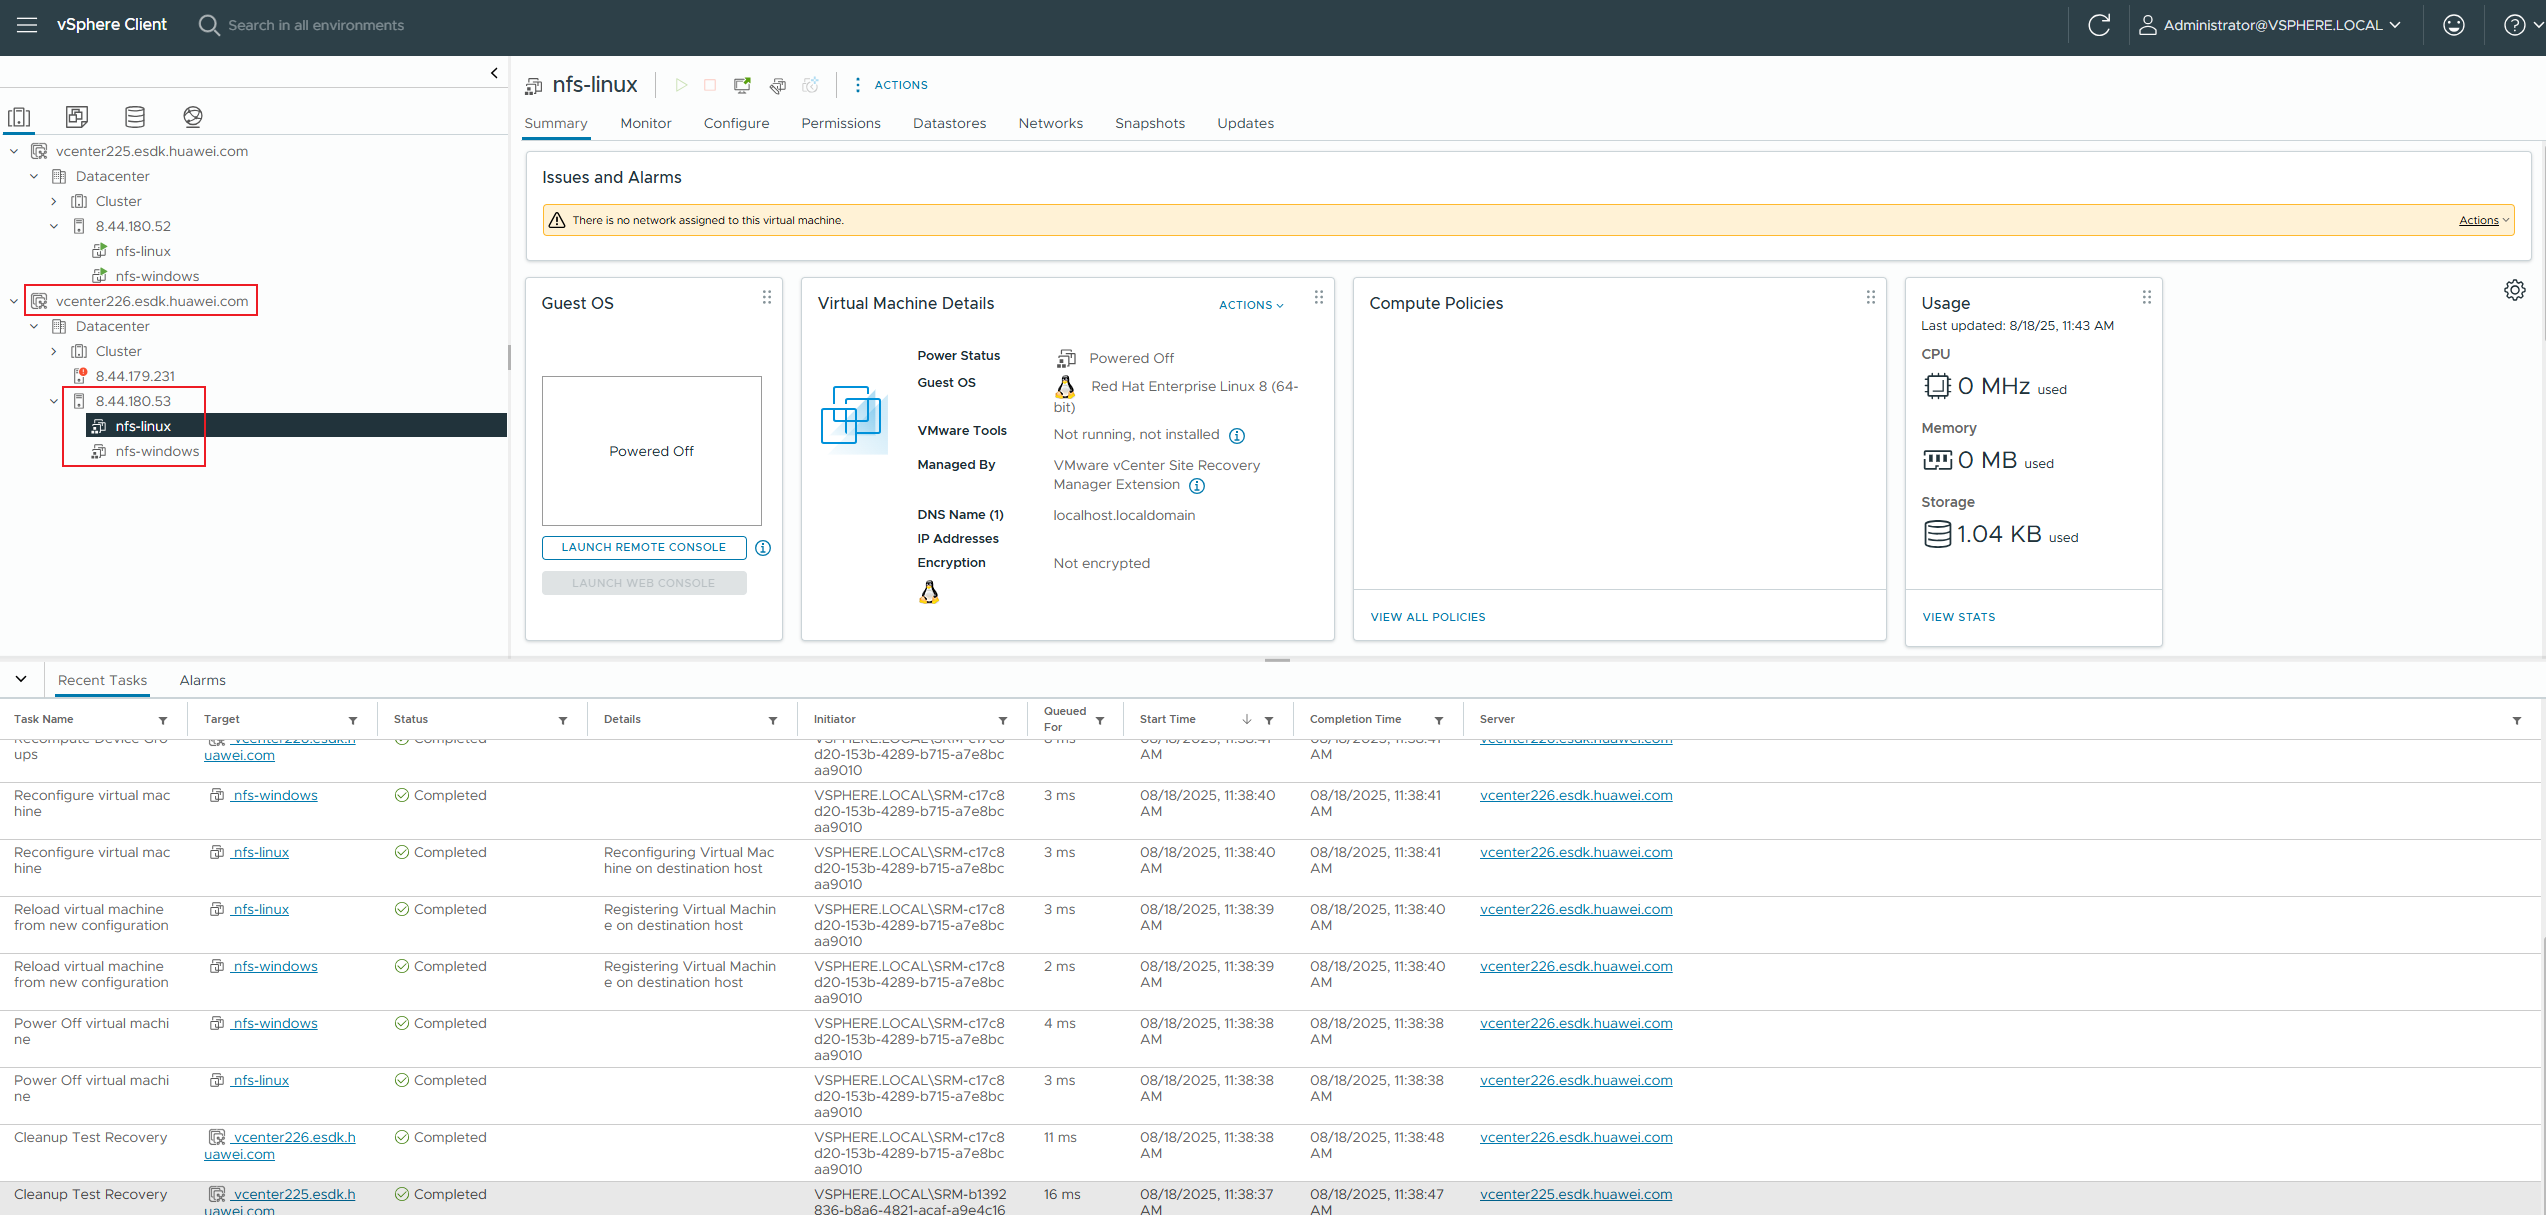Collapse the Recent Tasks bottom panel

(21, 679)
